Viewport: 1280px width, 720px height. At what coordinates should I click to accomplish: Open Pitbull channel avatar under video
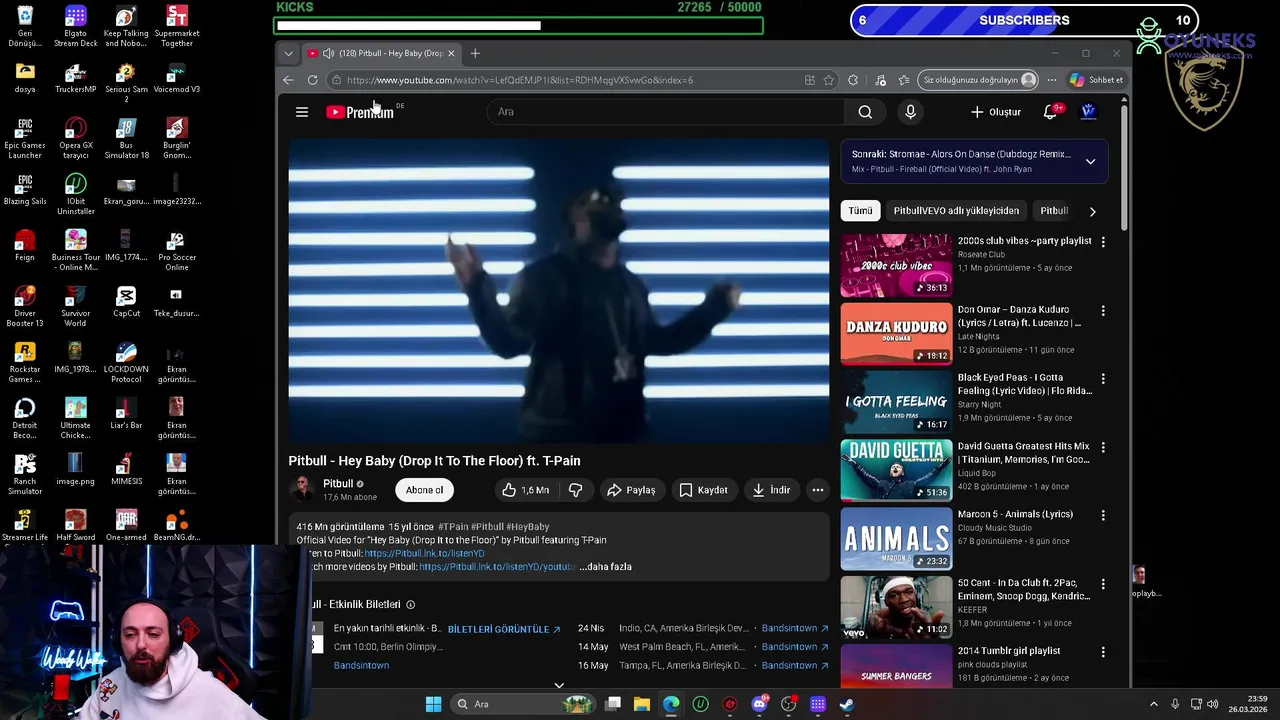coord(301,489)
